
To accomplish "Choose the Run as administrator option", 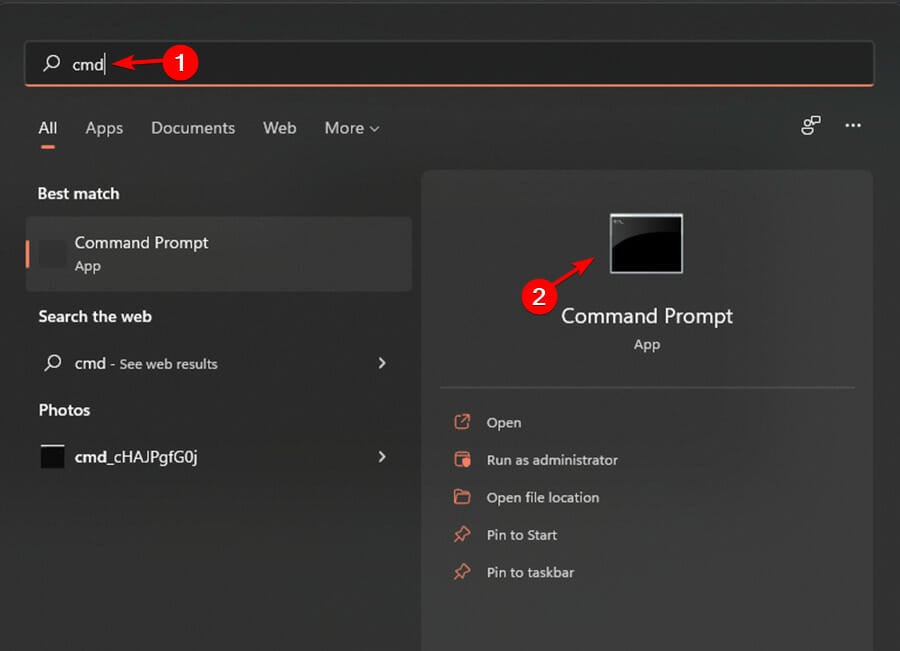I will [x=552, y=460].
